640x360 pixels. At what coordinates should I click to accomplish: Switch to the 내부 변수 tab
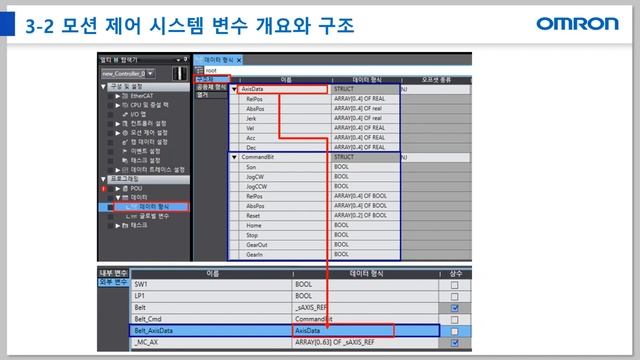pos(114,273)
